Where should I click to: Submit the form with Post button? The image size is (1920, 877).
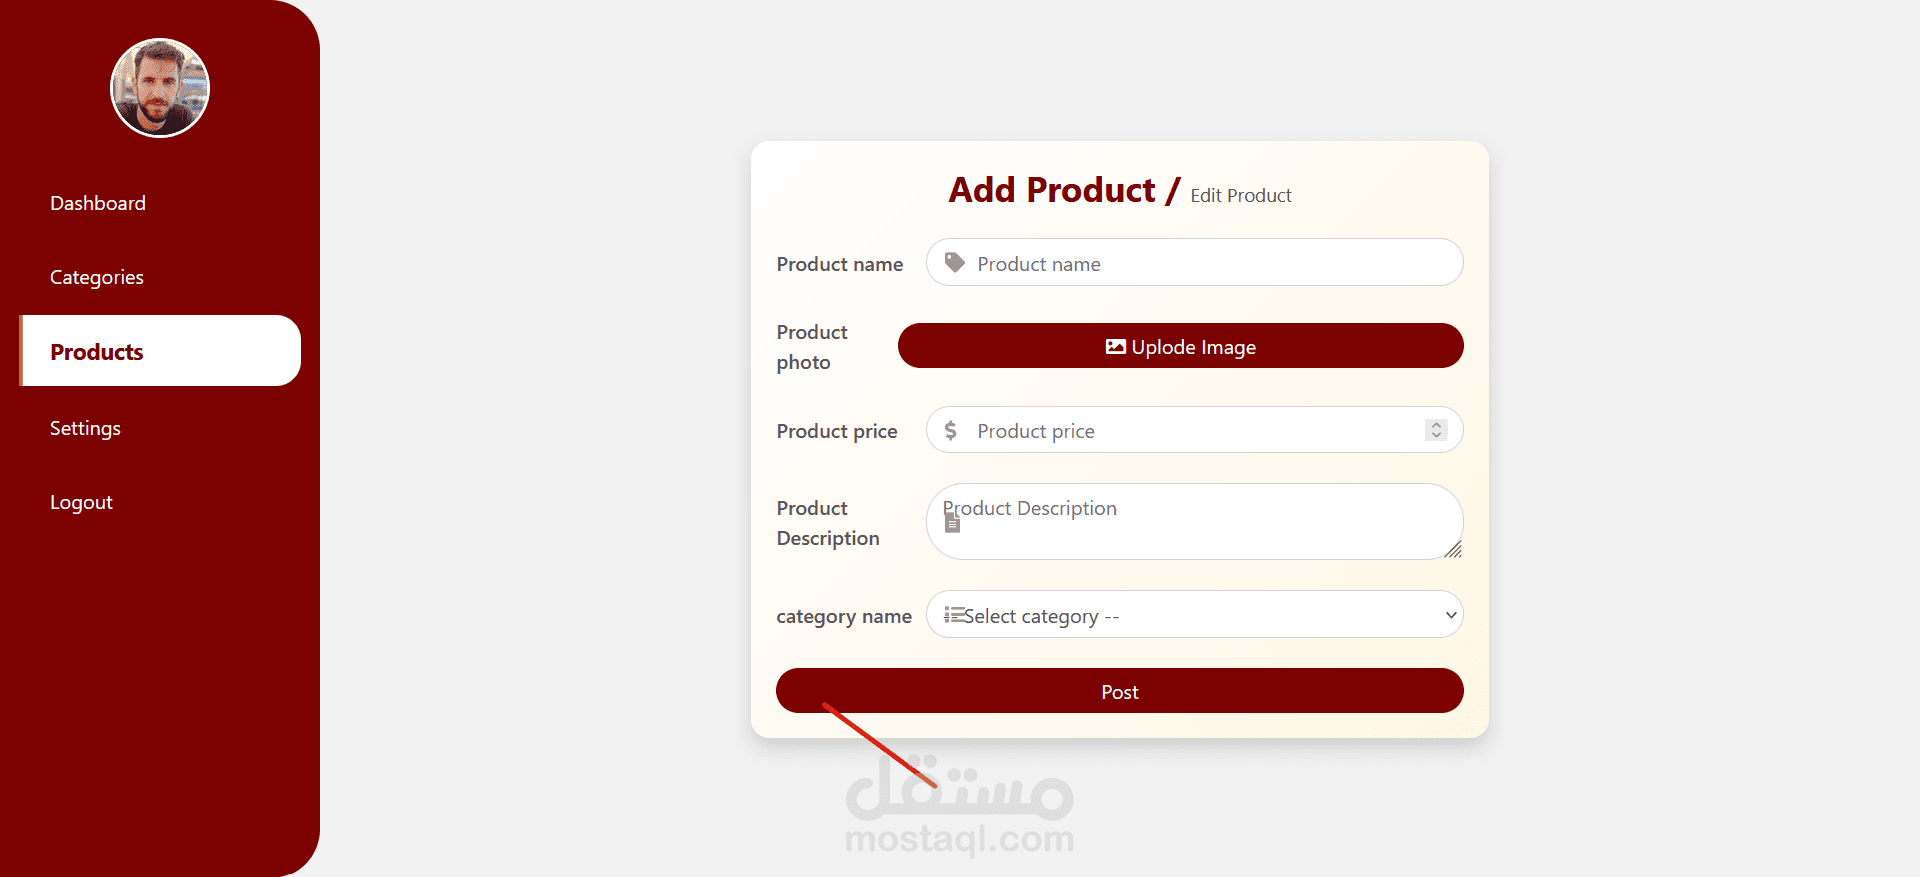pyautogui.click(x=1120, y=691)
